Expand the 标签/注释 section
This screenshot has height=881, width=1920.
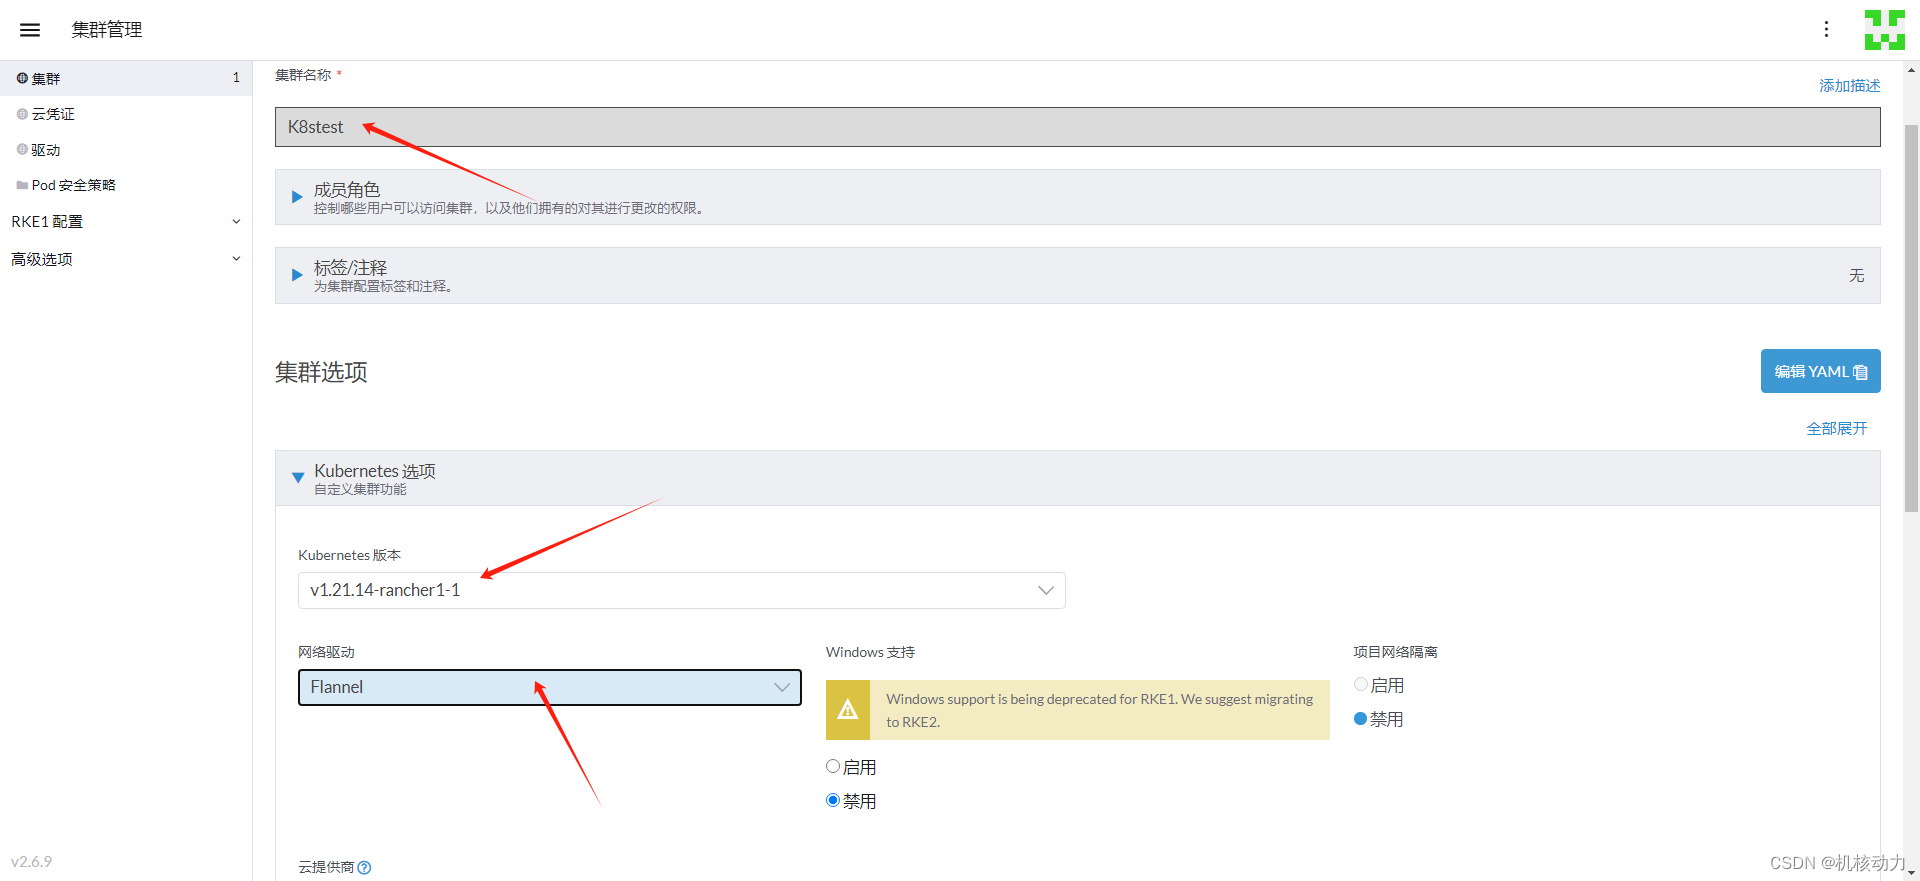tap(1077, 275)
